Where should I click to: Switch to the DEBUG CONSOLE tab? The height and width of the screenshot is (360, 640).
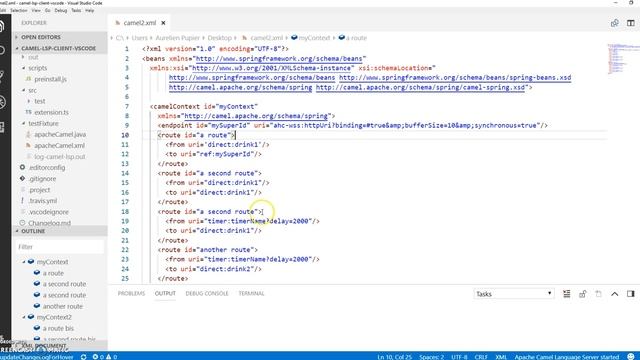pos(207,293)
